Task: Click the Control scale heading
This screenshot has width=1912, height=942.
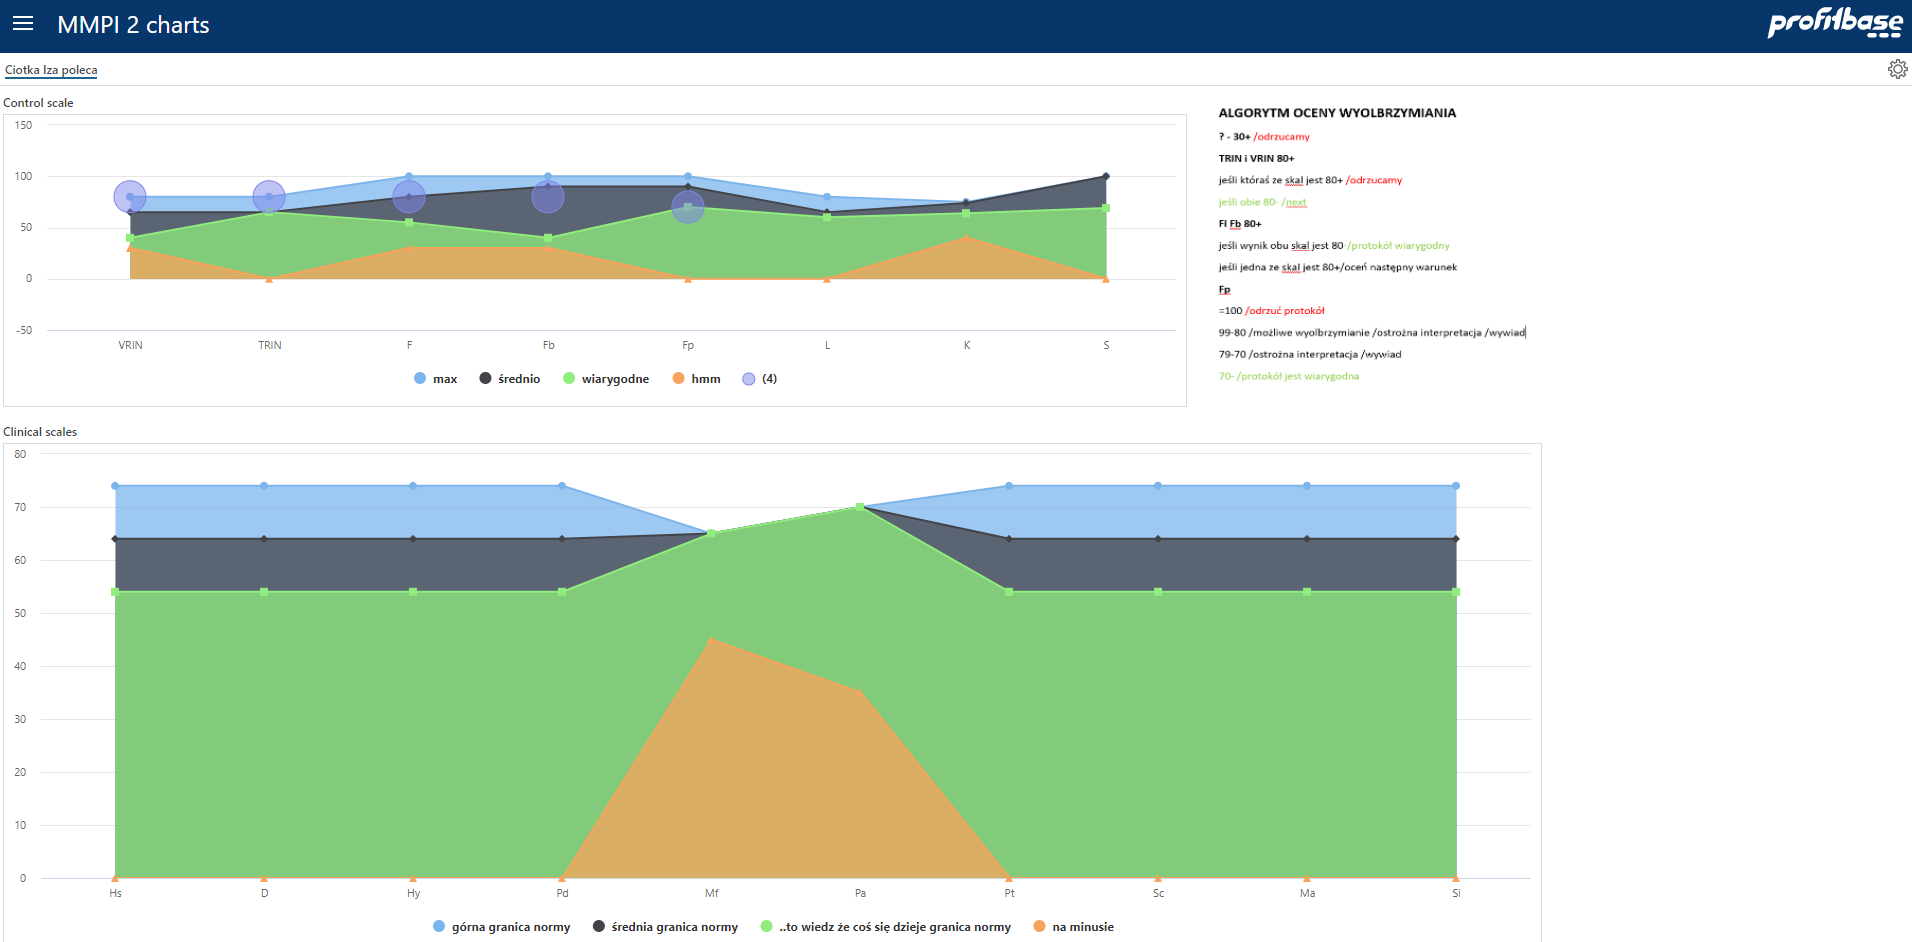Action: 38,103
